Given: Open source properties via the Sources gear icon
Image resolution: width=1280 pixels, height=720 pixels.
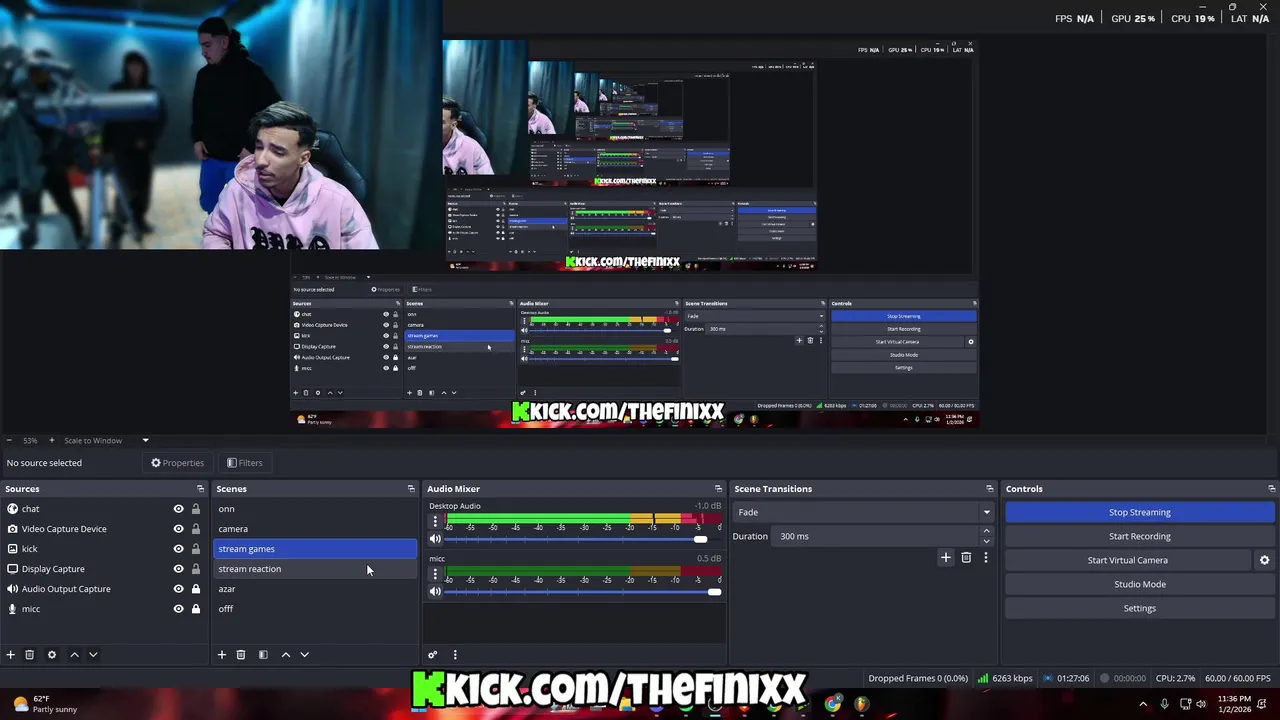Looking at the screenshot, I should [52, 655].
